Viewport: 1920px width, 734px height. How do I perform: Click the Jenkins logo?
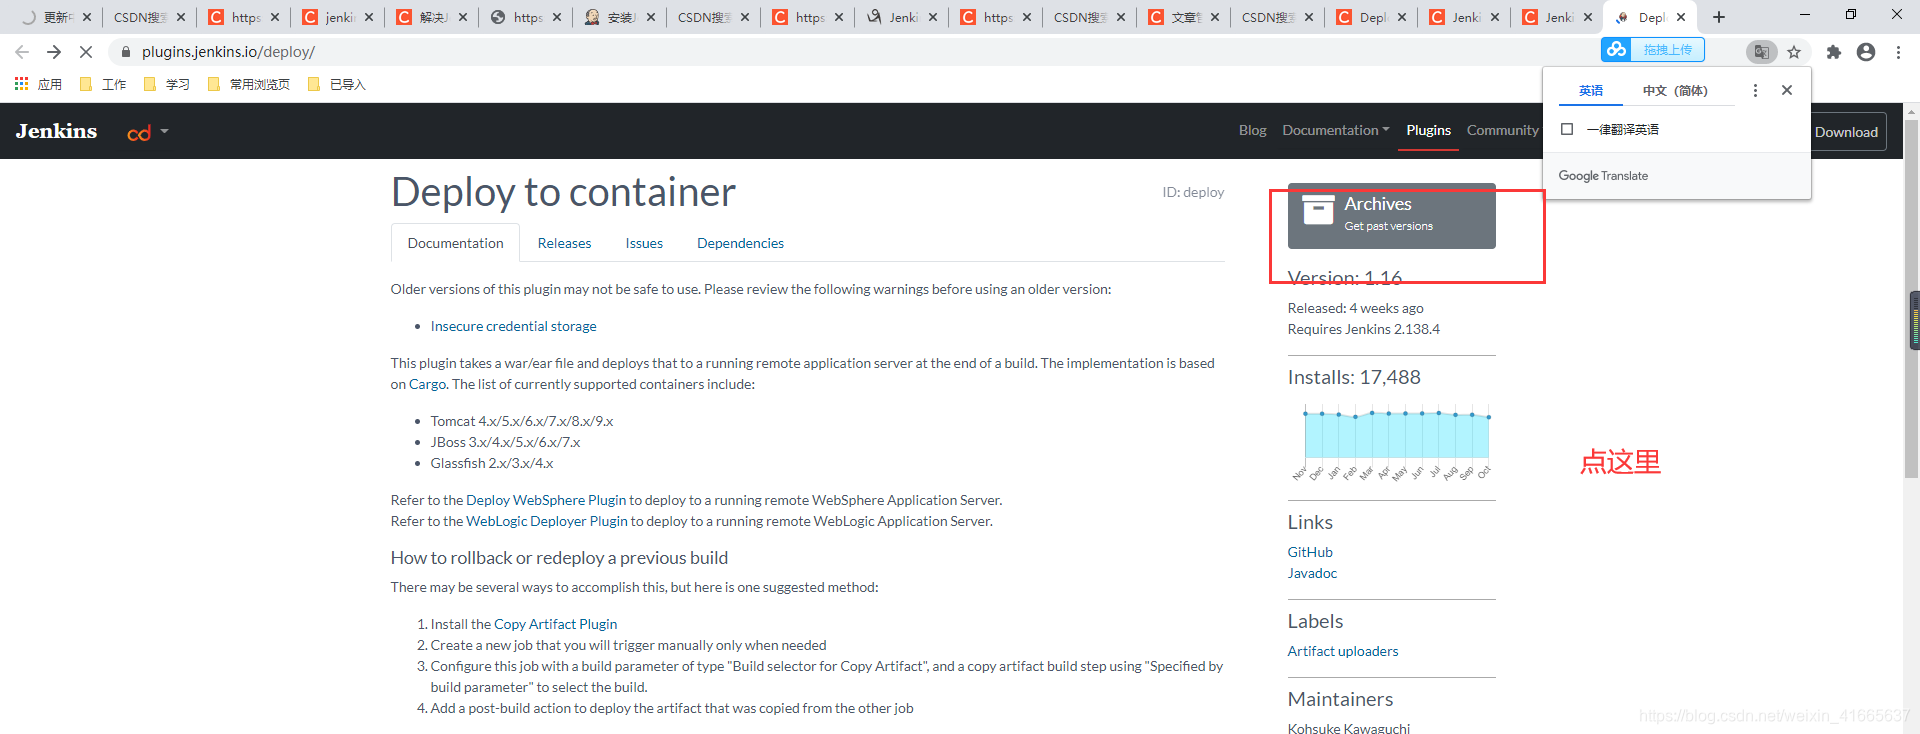[57, 131]
